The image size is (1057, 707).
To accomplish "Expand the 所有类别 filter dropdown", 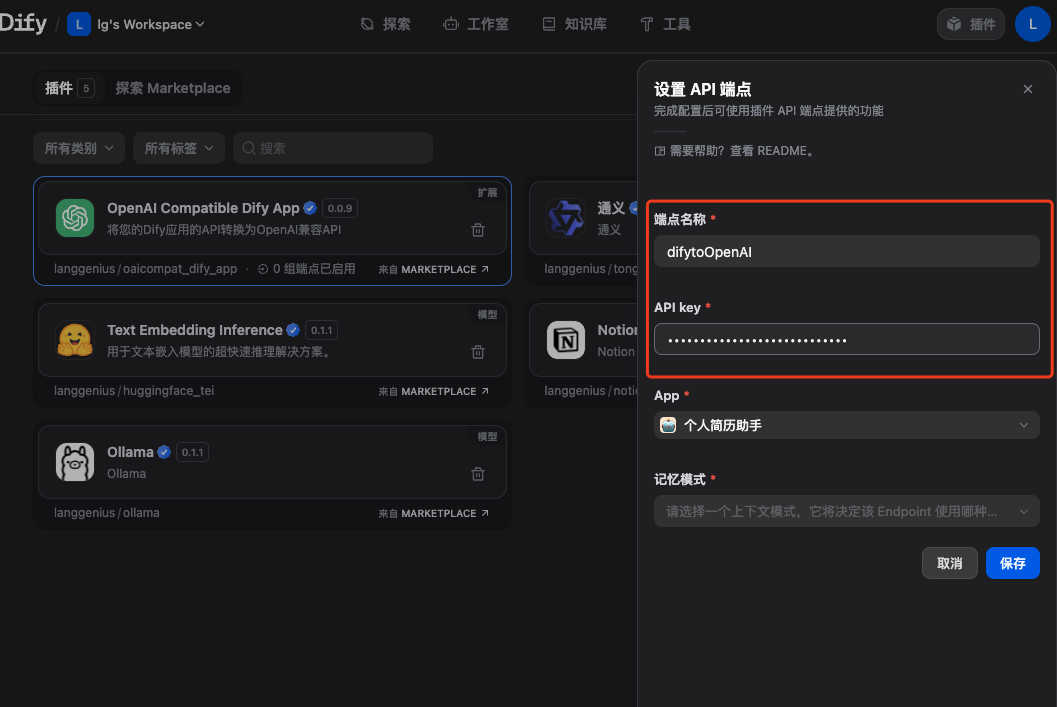I will click(x=79, y=148).
